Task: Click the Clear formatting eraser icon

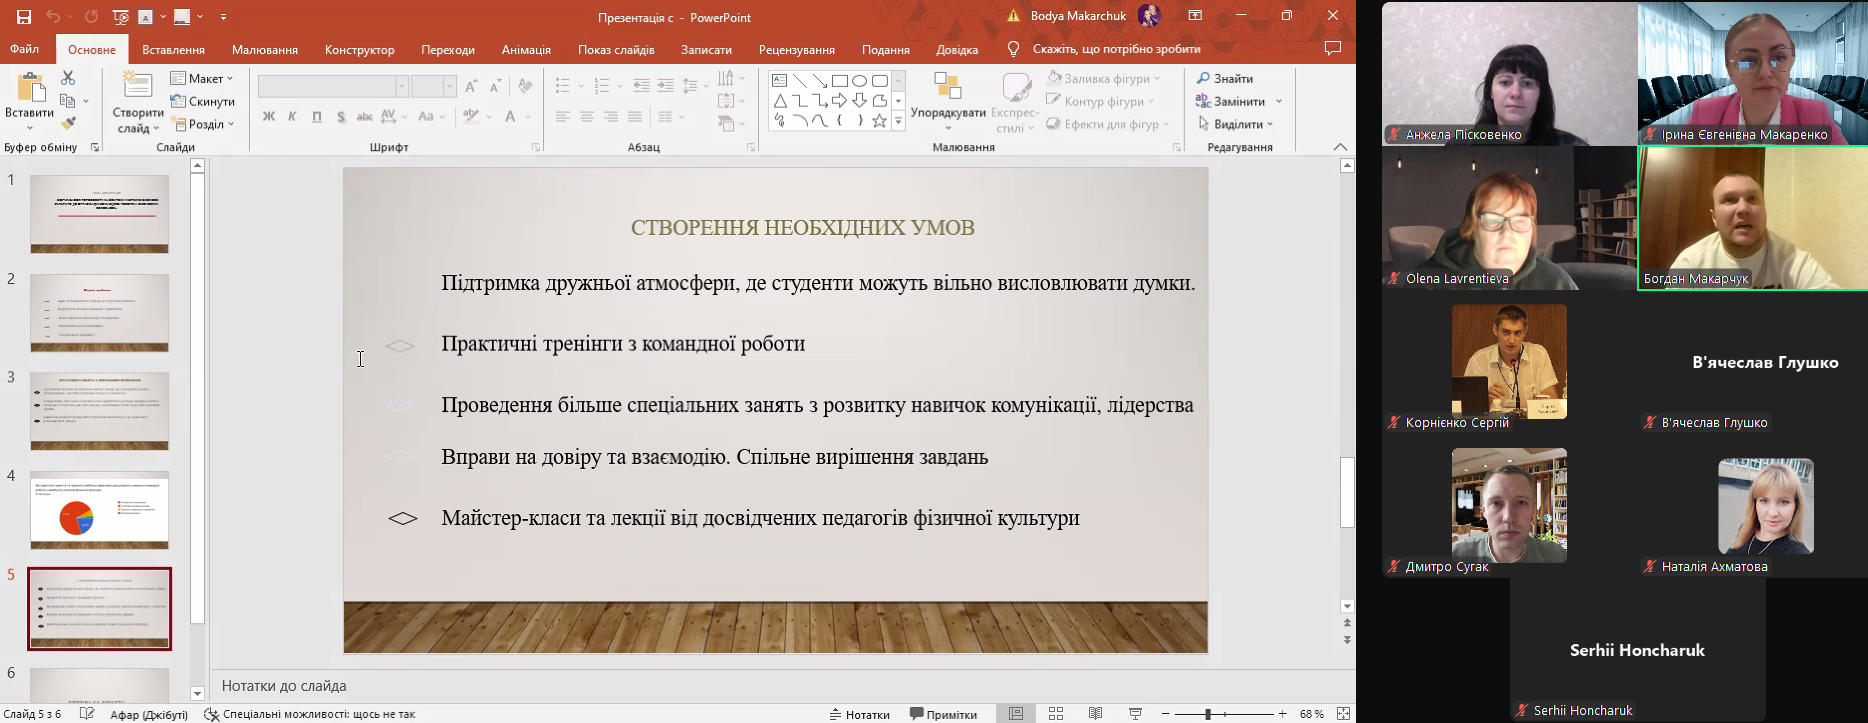Action: [x=525, y=87]
